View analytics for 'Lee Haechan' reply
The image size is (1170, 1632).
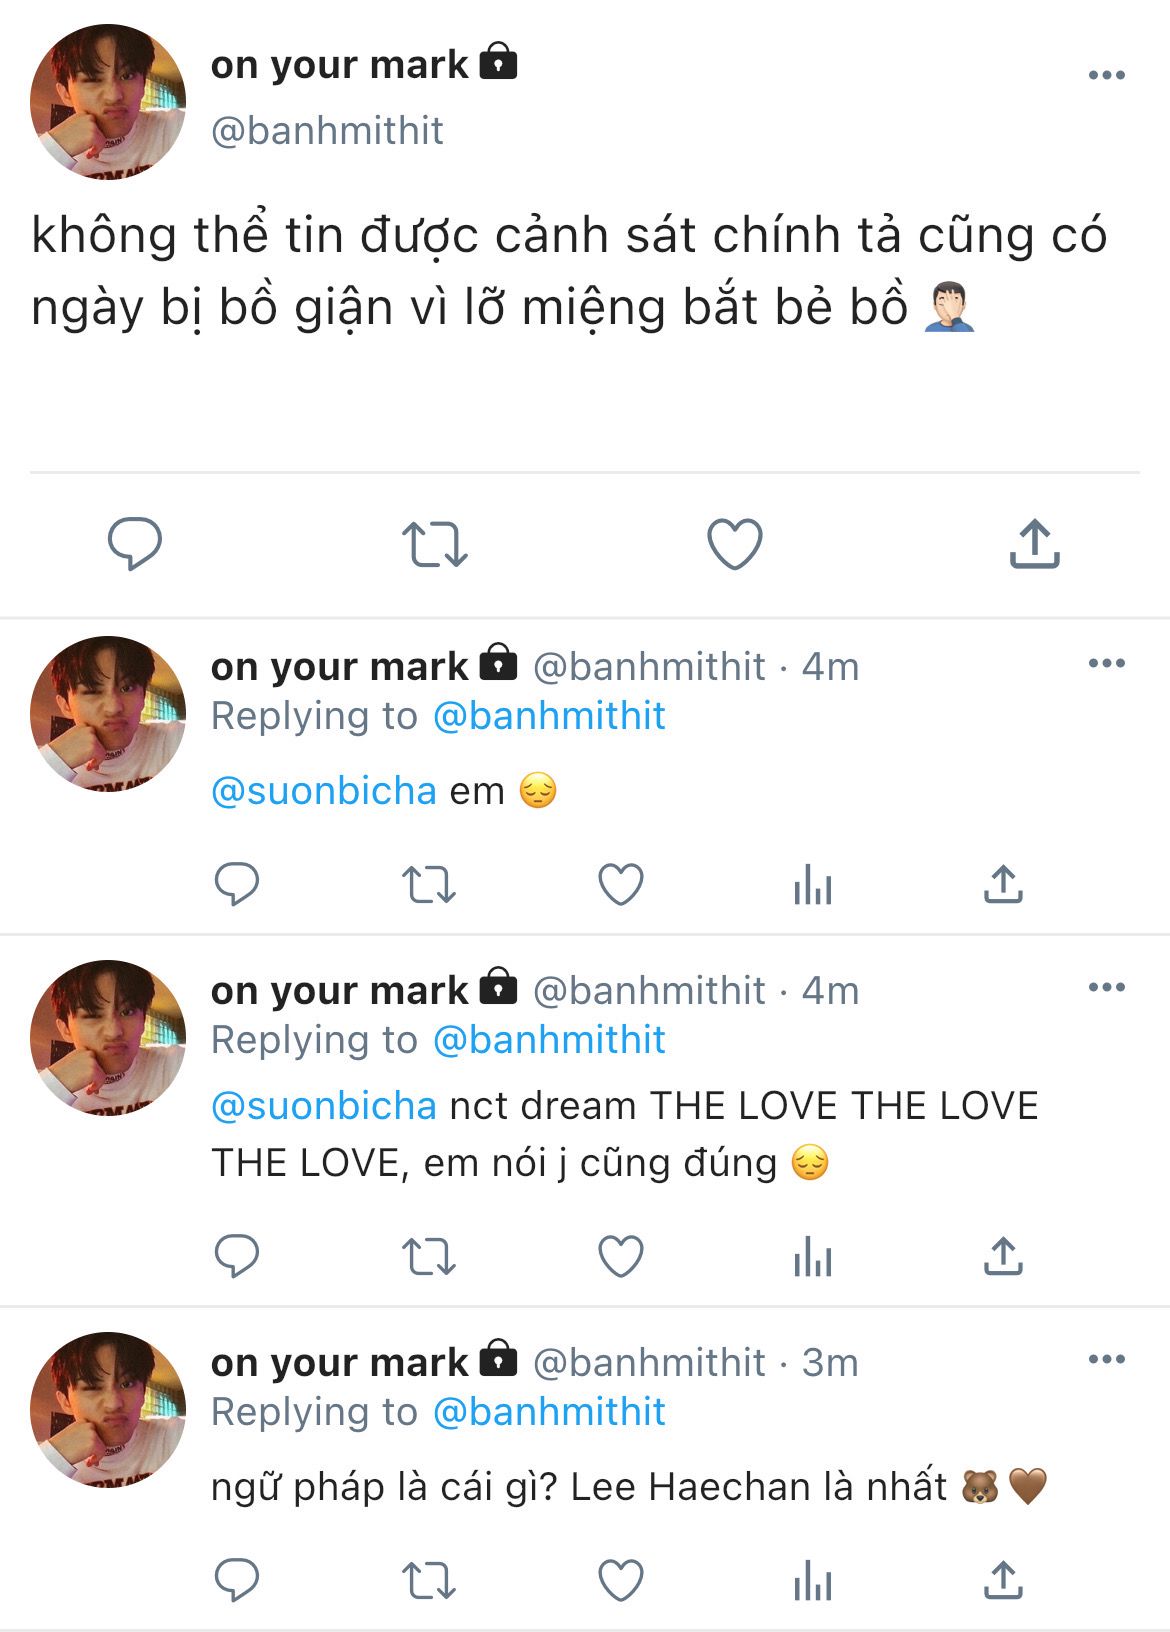pos(812,1581)
